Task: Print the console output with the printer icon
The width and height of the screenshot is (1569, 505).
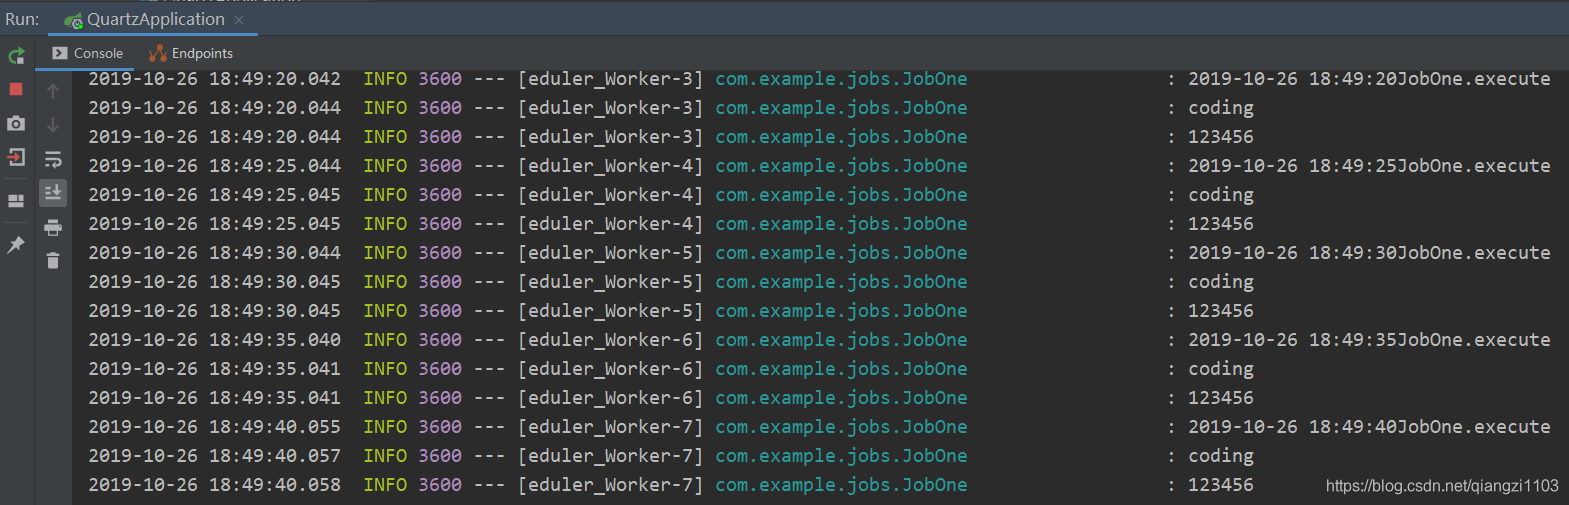Action: click(x=53, y=227)
